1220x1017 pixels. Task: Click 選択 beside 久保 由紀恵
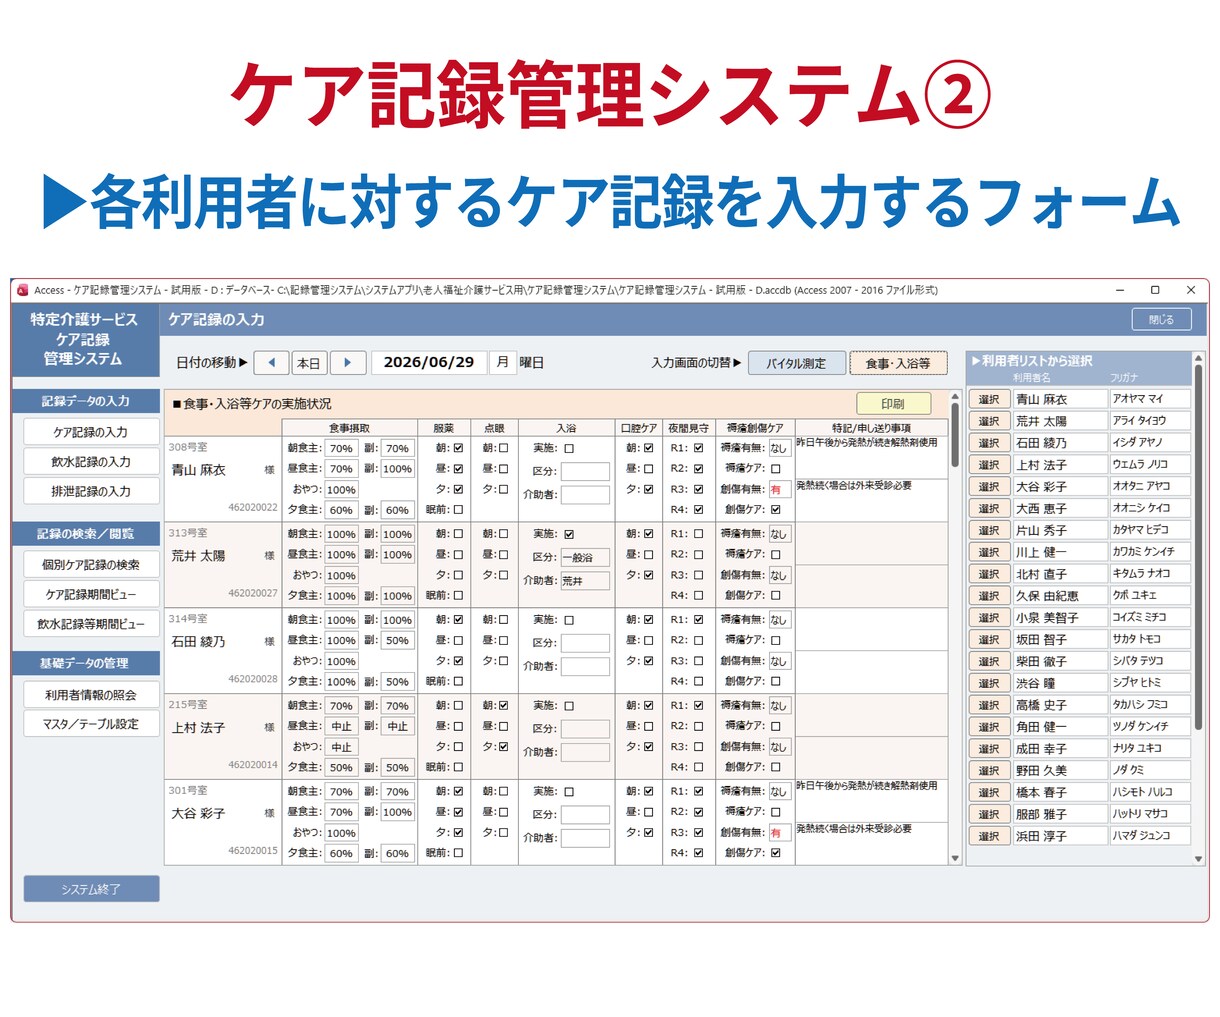989,596
